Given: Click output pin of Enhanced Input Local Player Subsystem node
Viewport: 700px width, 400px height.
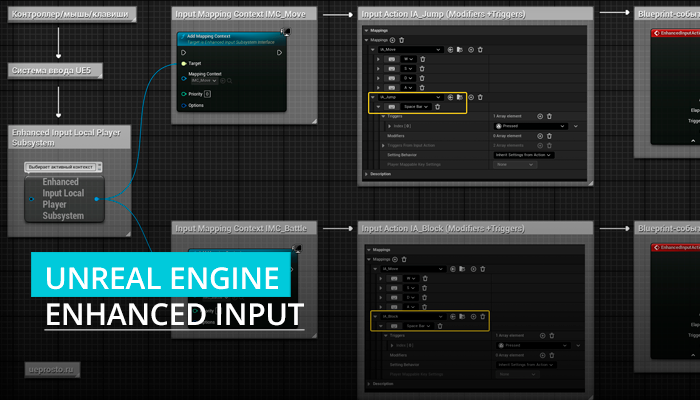Looking at the screenshot, I should click(x=96, y=199).
